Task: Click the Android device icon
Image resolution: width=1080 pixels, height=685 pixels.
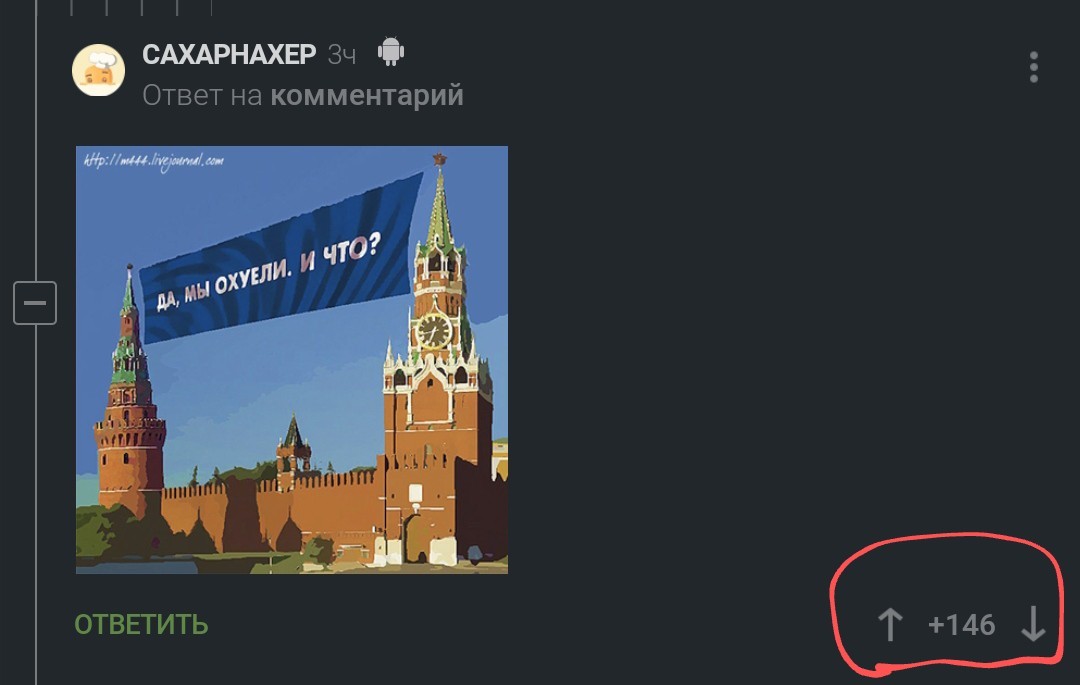Action: [x=391, y=52]
